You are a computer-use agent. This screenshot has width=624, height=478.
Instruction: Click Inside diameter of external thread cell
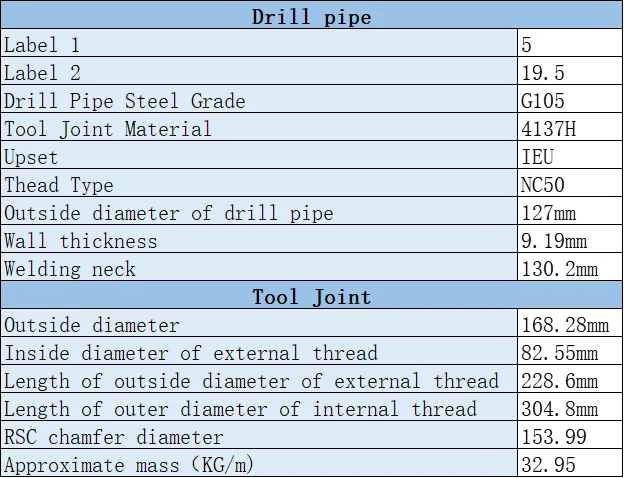tap(259, 351)
